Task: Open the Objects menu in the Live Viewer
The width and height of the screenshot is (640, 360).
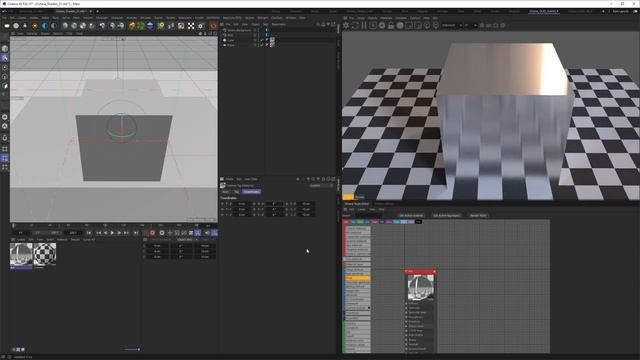Action: [x=372, y=18]
